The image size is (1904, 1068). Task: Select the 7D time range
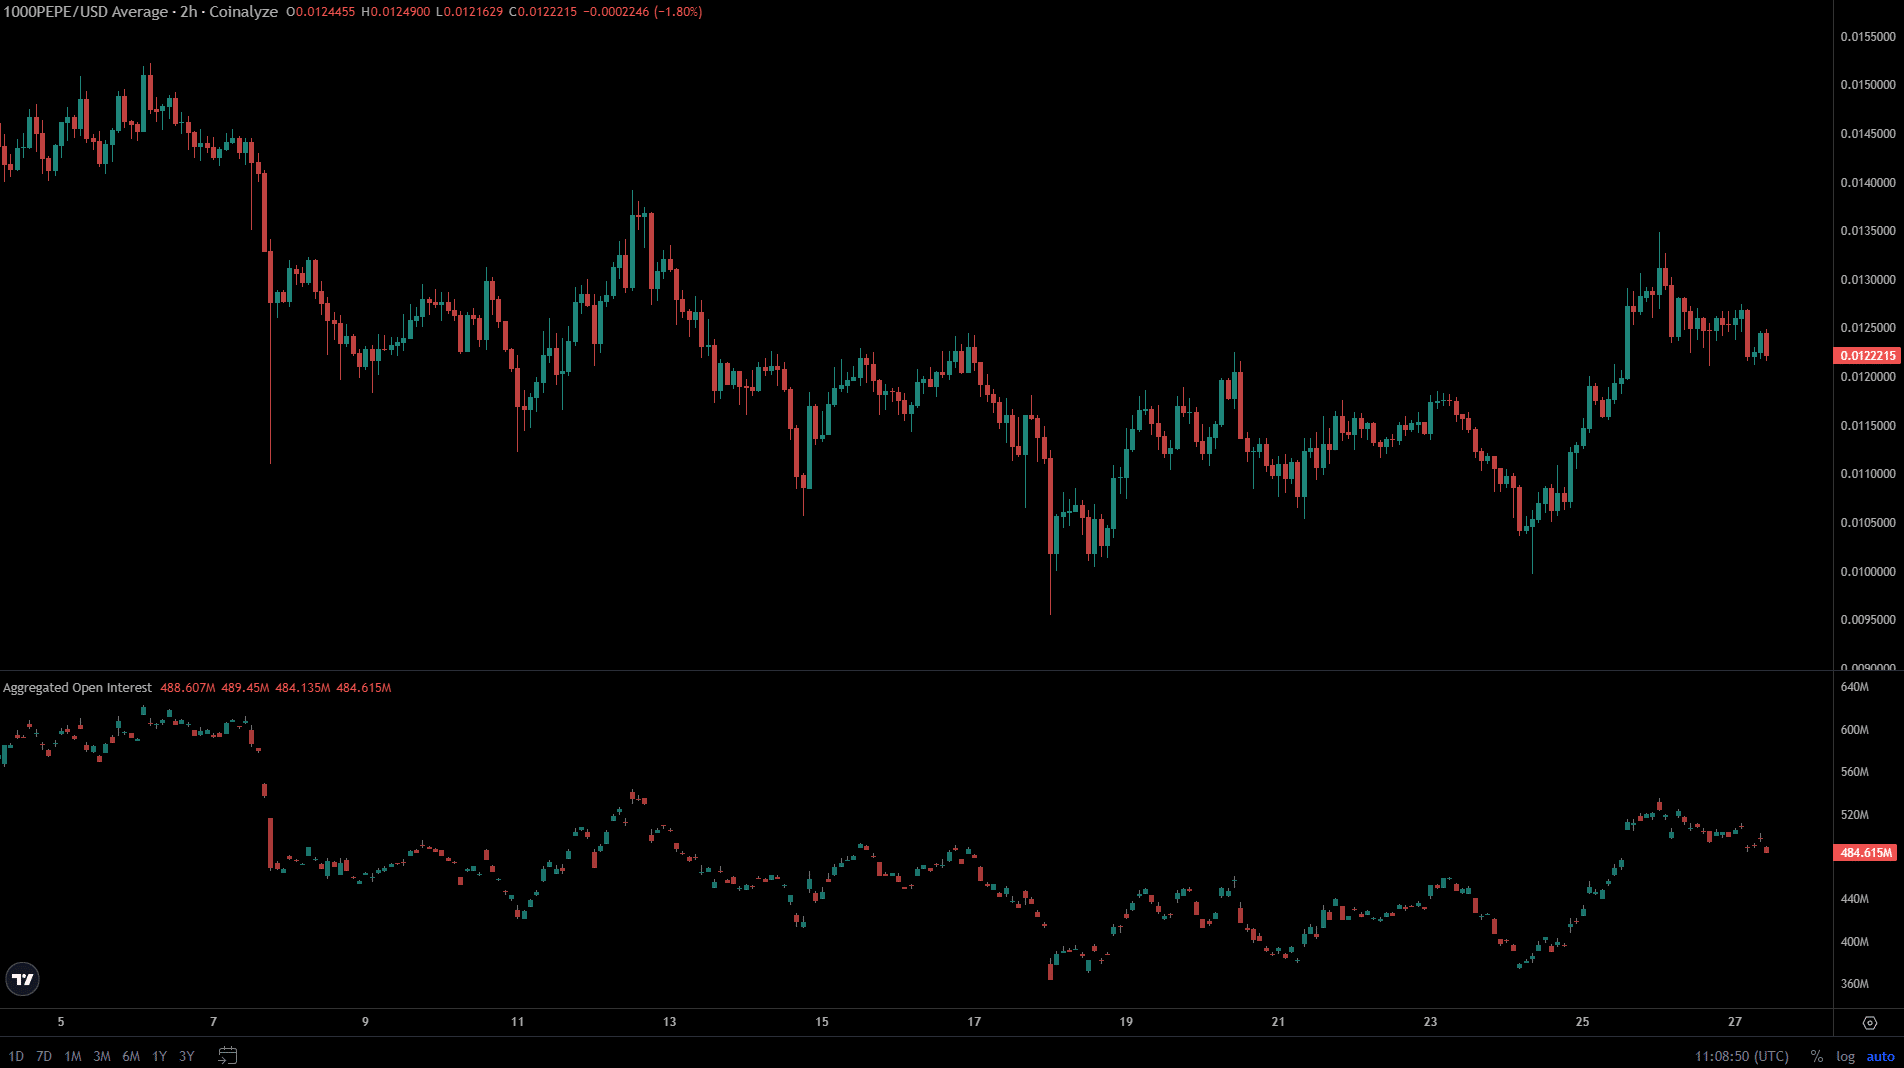pos(44,1056)
